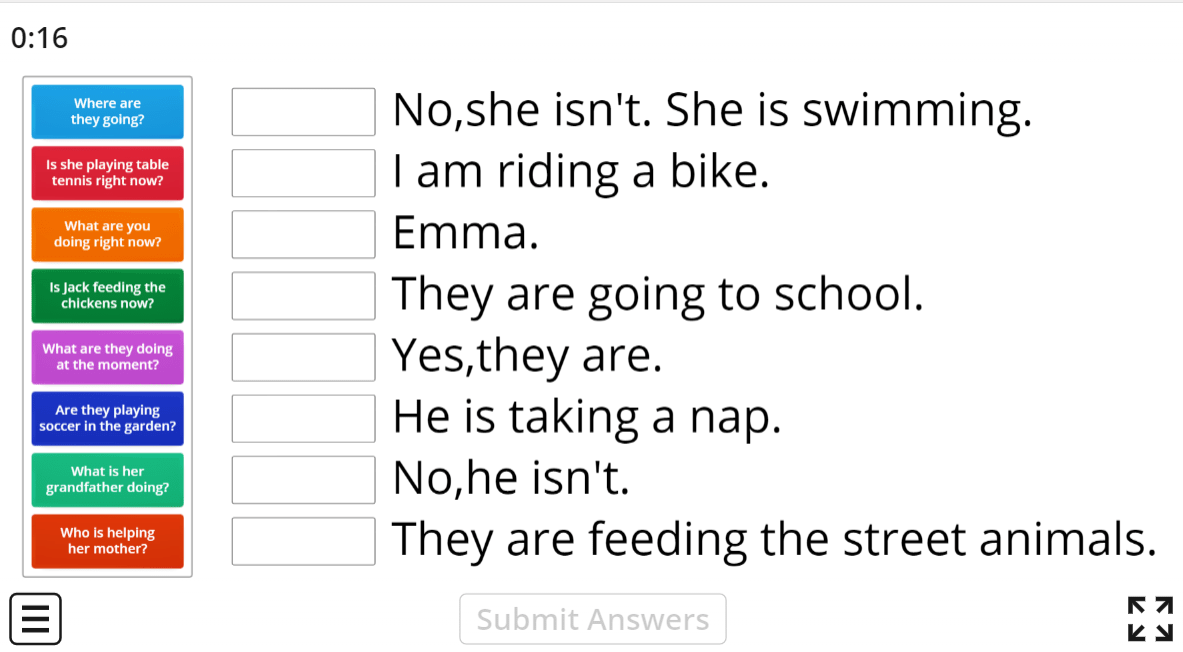The width and height of the screenshot is (1183, 652).
Task: Select the box beside 'Yes,they are.'
Action: (x=302, y=357)
